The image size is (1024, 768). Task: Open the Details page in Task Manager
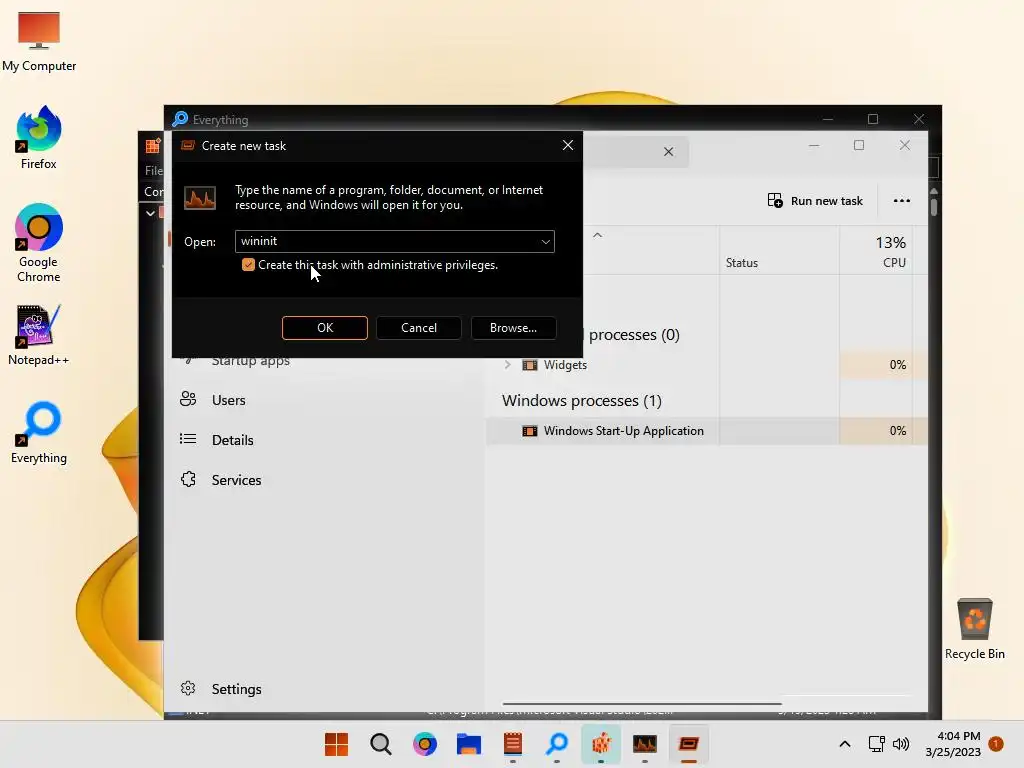tap(232, 440)
